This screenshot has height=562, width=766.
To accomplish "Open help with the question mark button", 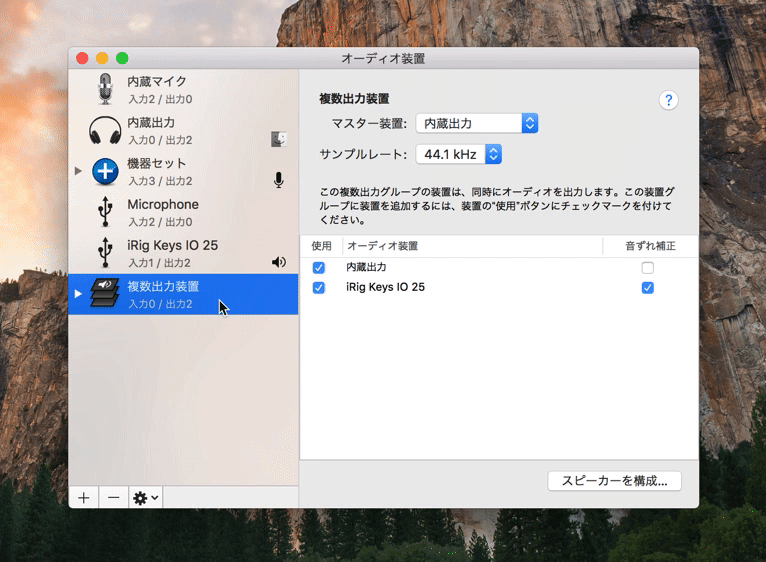I will click(x=668, y=100).
